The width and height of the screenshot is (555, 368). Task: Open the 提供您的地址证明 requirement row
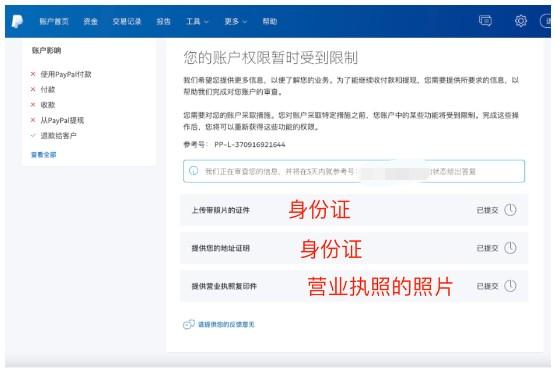point(354,248)
